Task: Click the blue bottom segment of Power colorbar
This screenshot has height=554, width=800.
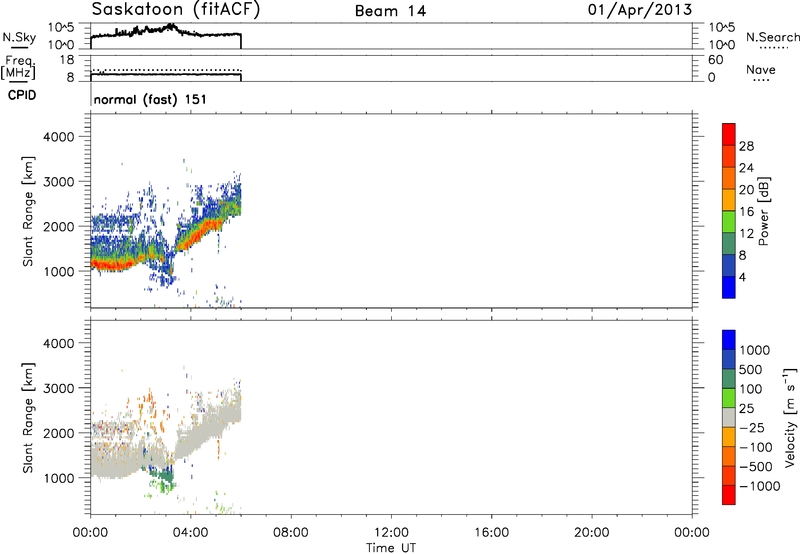Action: 729,287
